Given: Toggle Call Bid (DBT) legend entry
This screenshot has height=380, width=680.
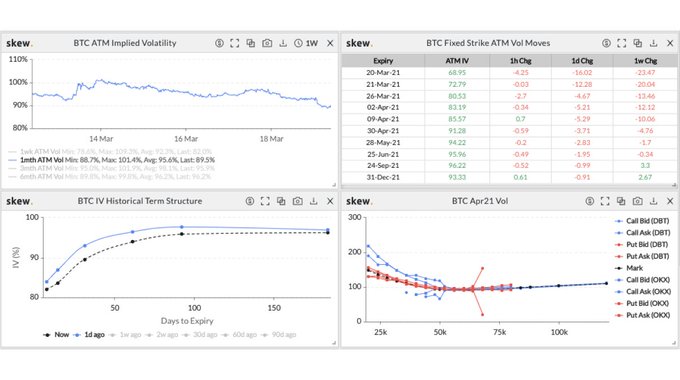Looking at the screenshot, I should (642, 221).
